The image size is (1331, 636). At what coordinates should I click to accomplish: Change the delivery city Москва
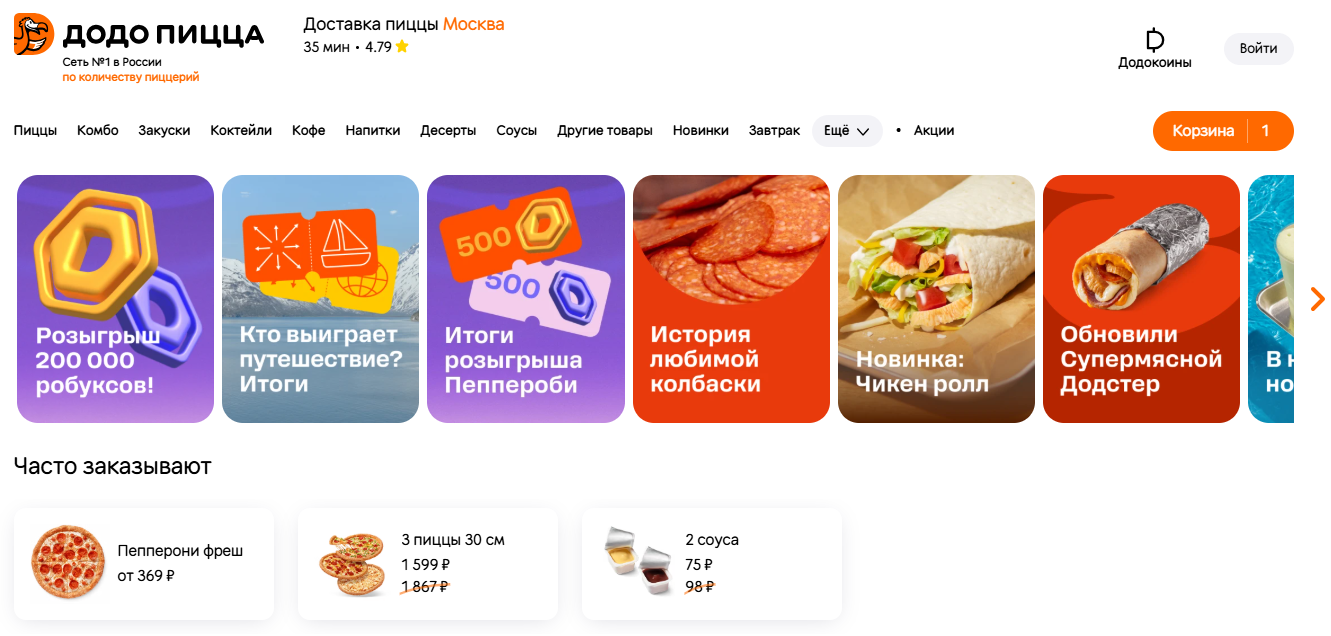coord(473,24)
